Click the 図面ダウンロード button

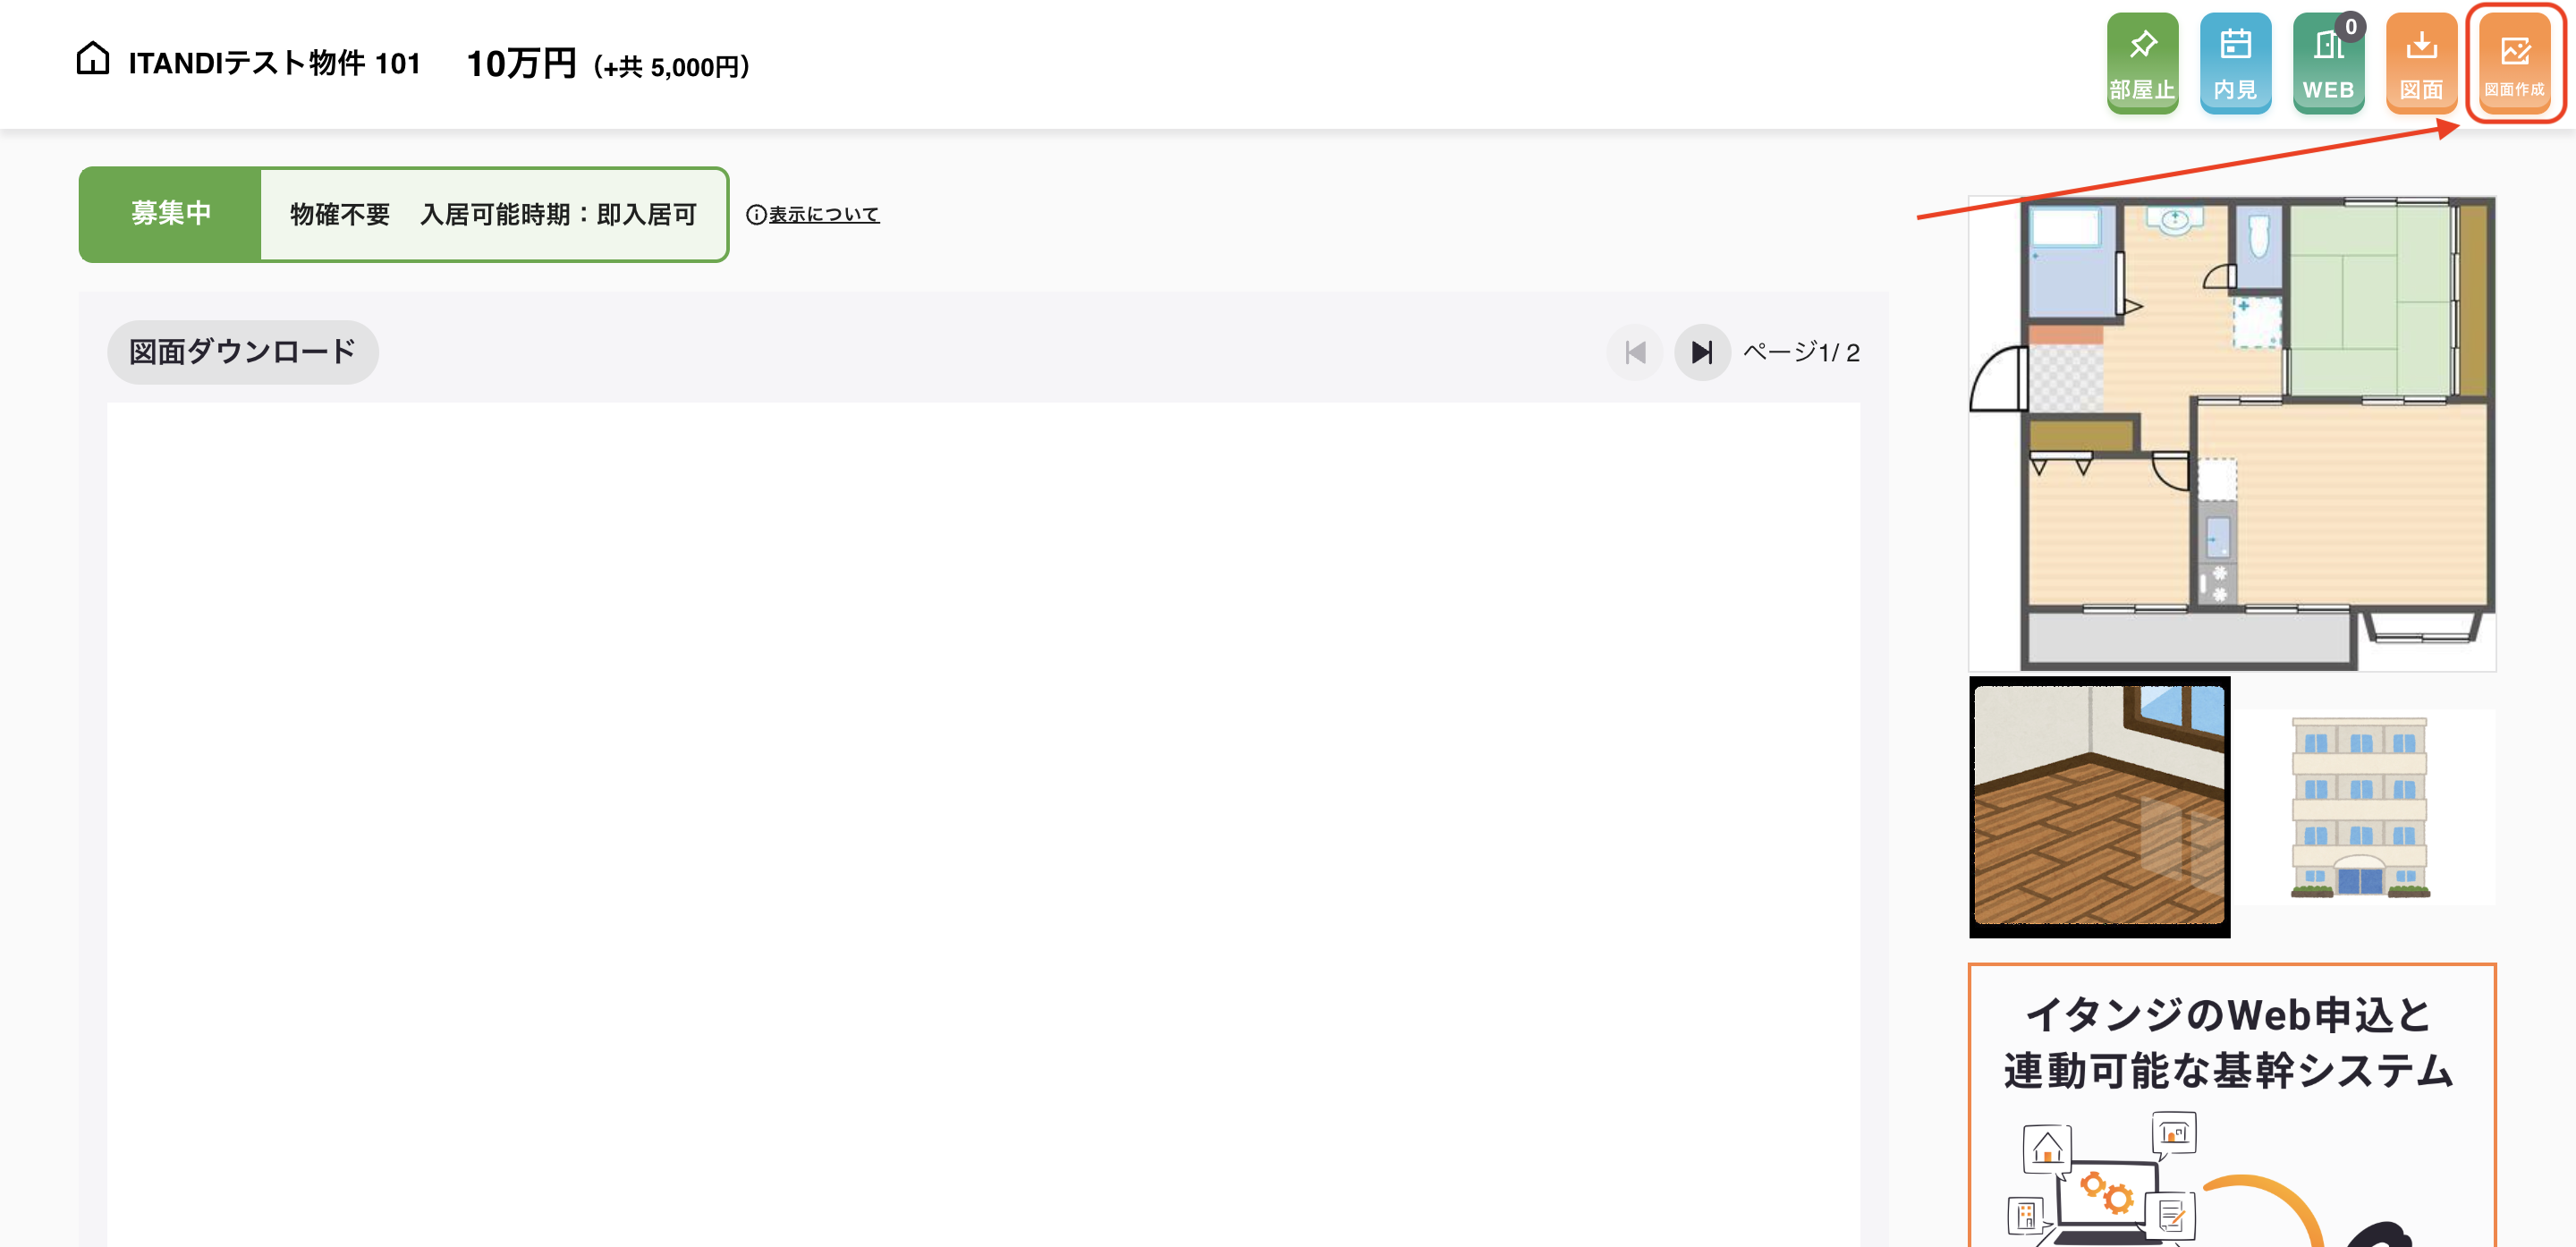pos(243,352)
